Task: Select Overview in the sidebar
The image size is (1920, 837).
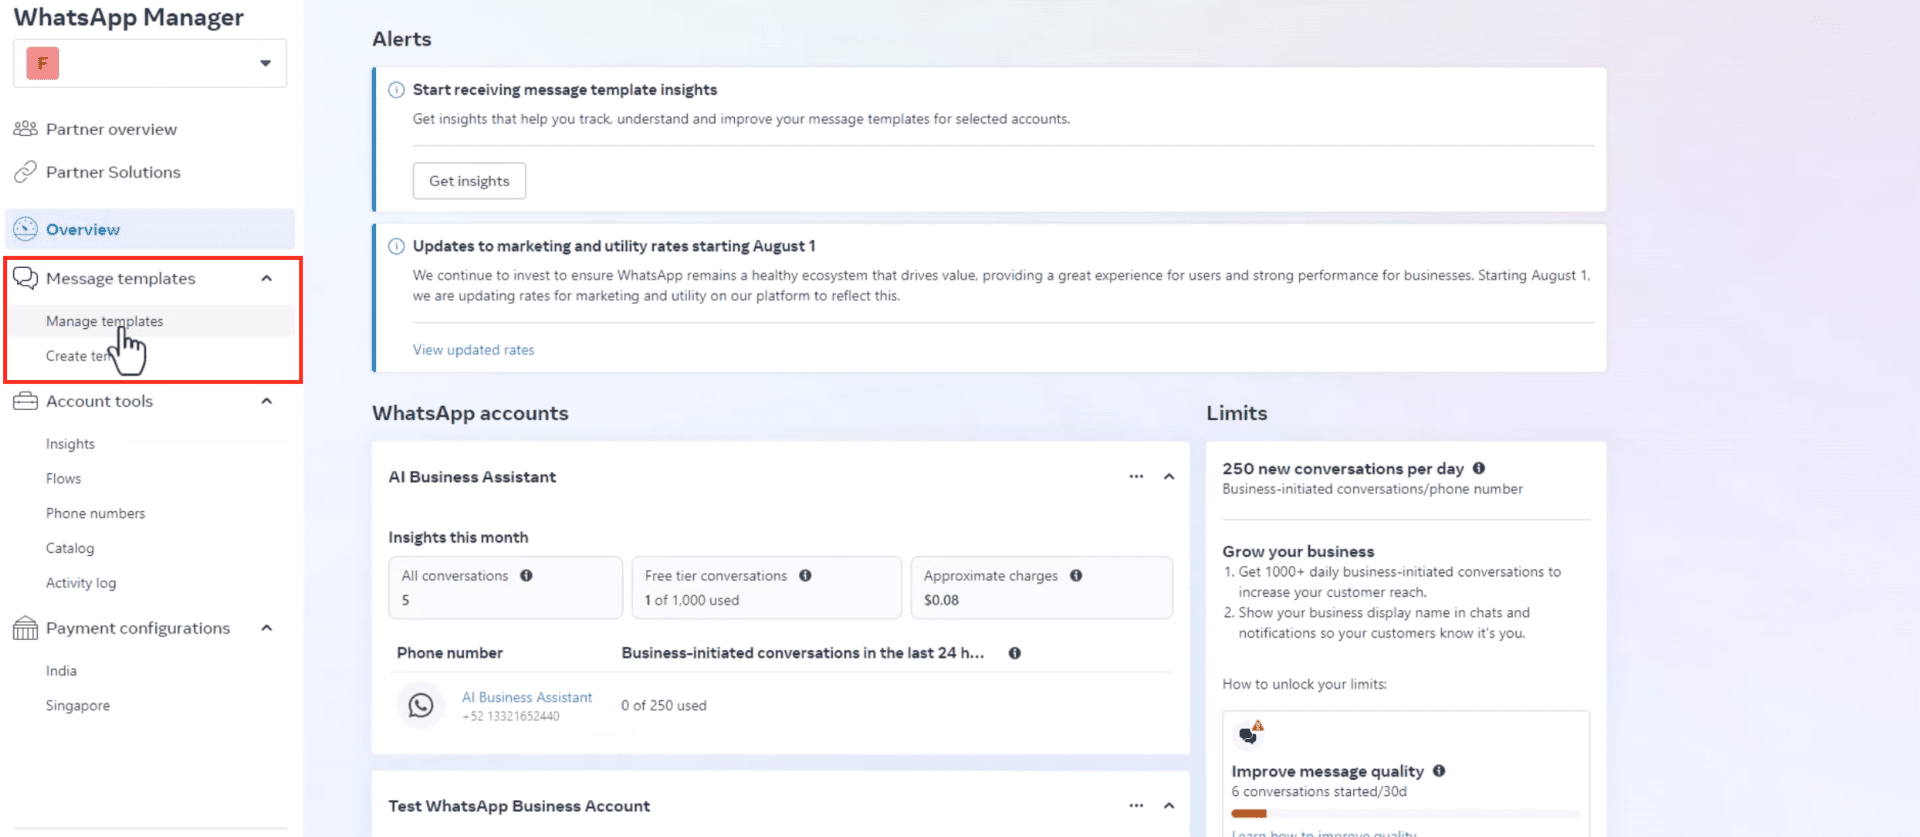Action: pyautogui.click(x=83, y=229)
